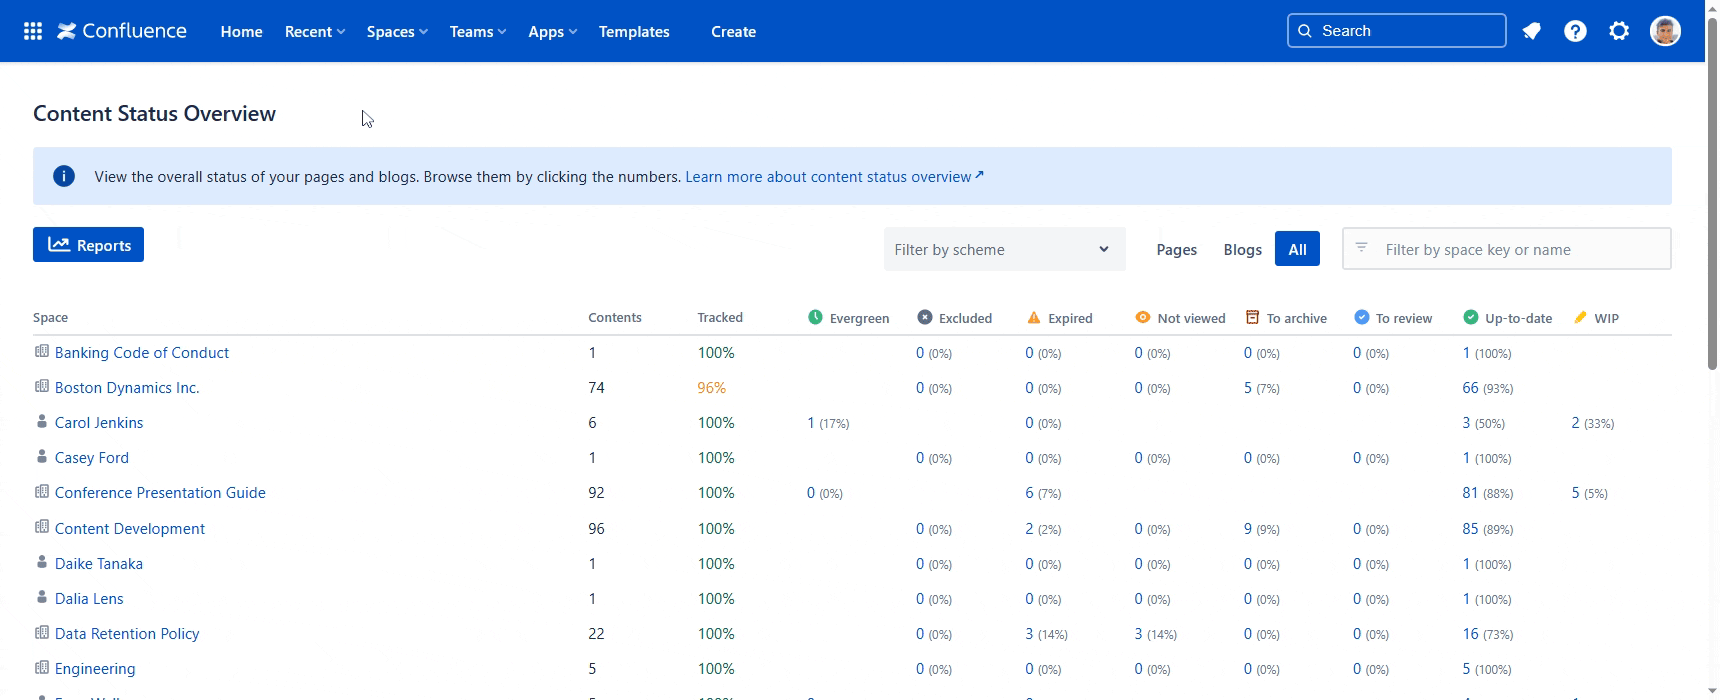Click the filter by space key field
1720x700 pixels.
pyautogui.click(x=1518, y=250)
